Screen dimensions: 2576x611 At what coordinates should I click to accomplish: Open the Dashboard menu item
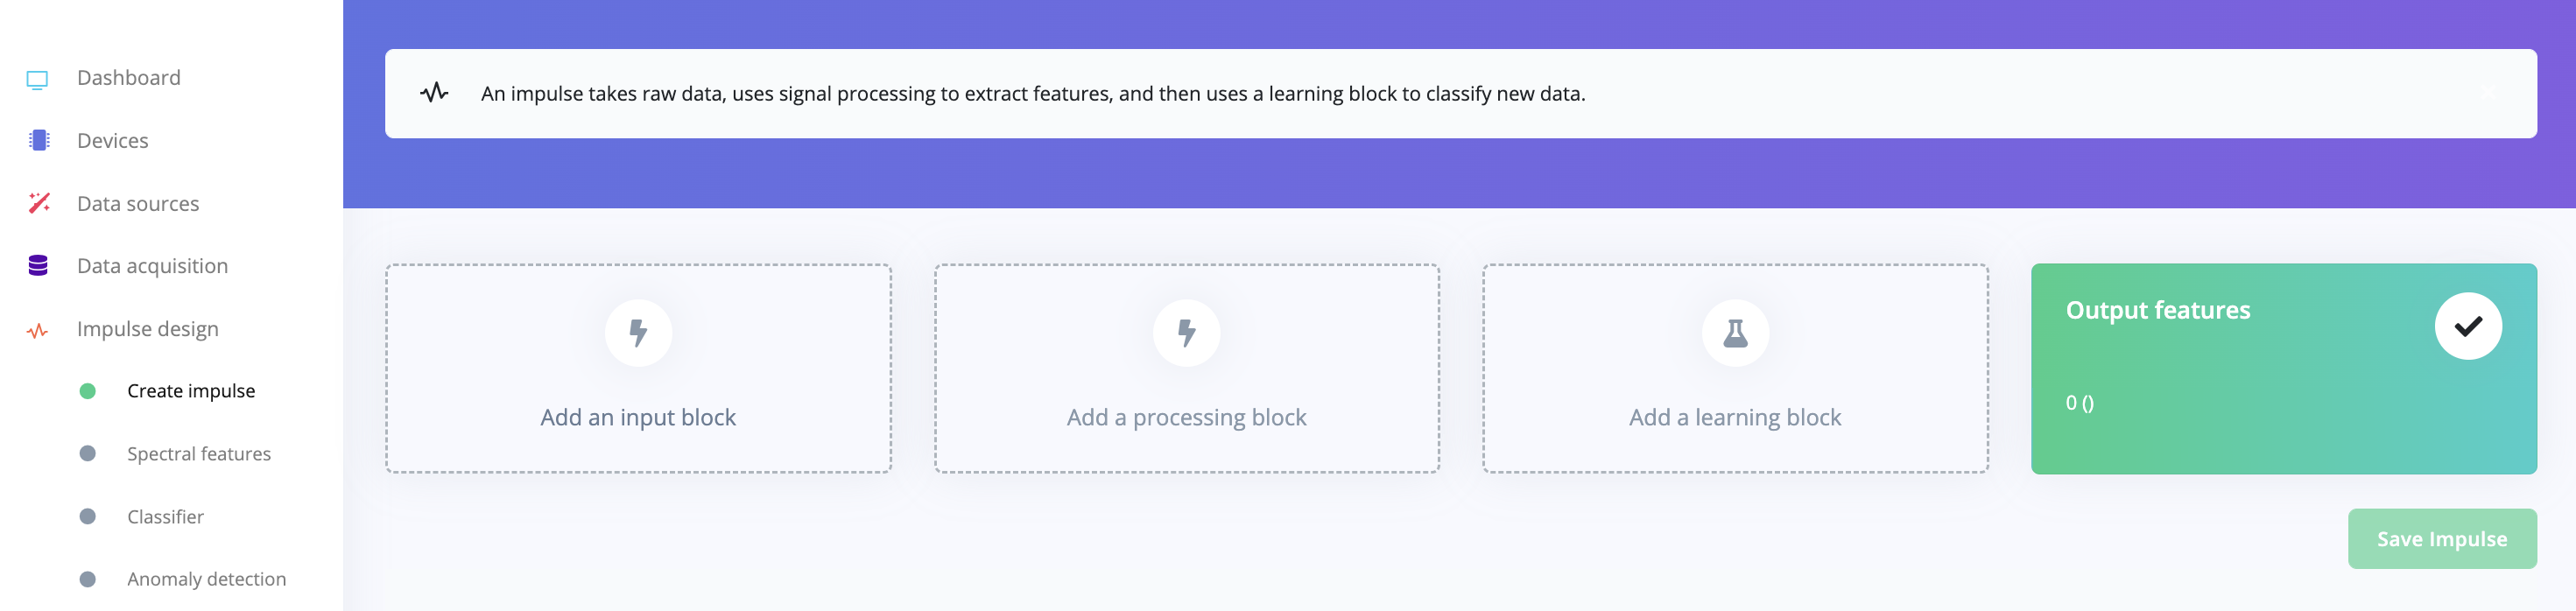tap(129, 78)
